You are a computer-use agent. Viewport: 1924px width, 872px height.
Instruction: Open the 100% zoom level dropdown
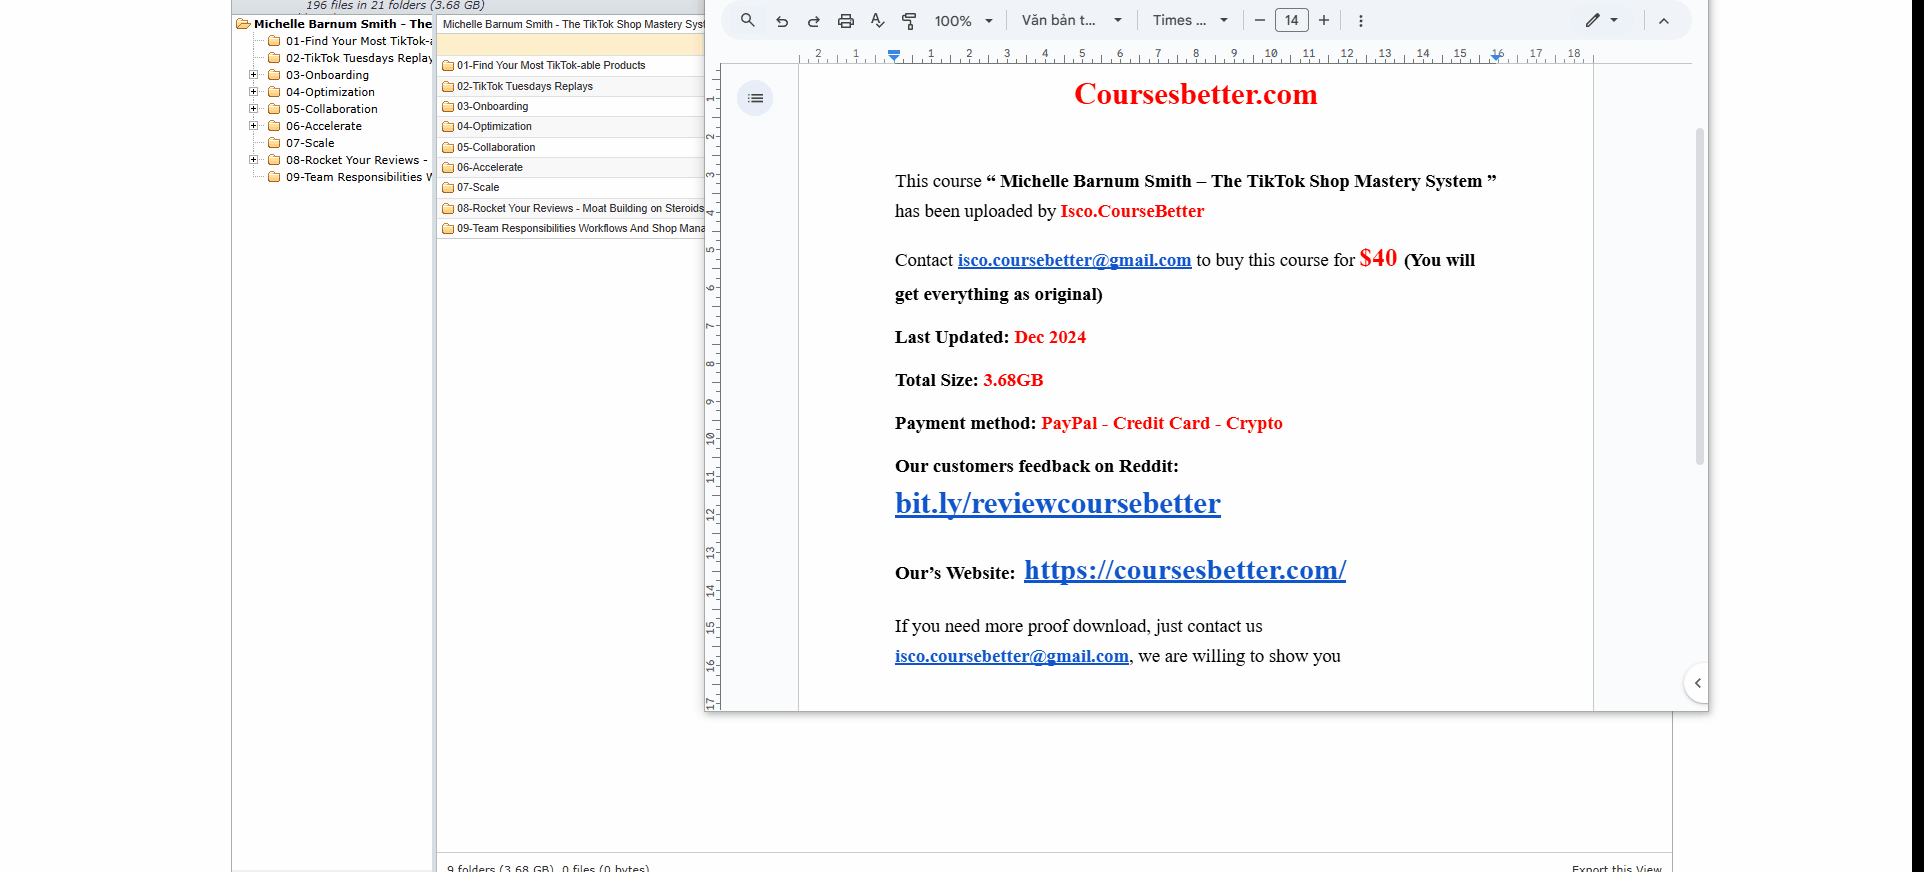click(963, 21)
